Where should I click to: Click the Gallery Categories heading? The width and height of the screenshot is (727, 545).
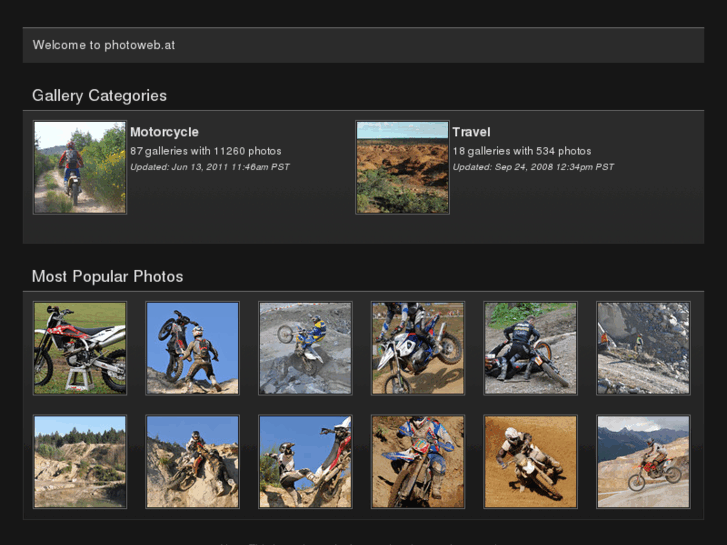99,96
